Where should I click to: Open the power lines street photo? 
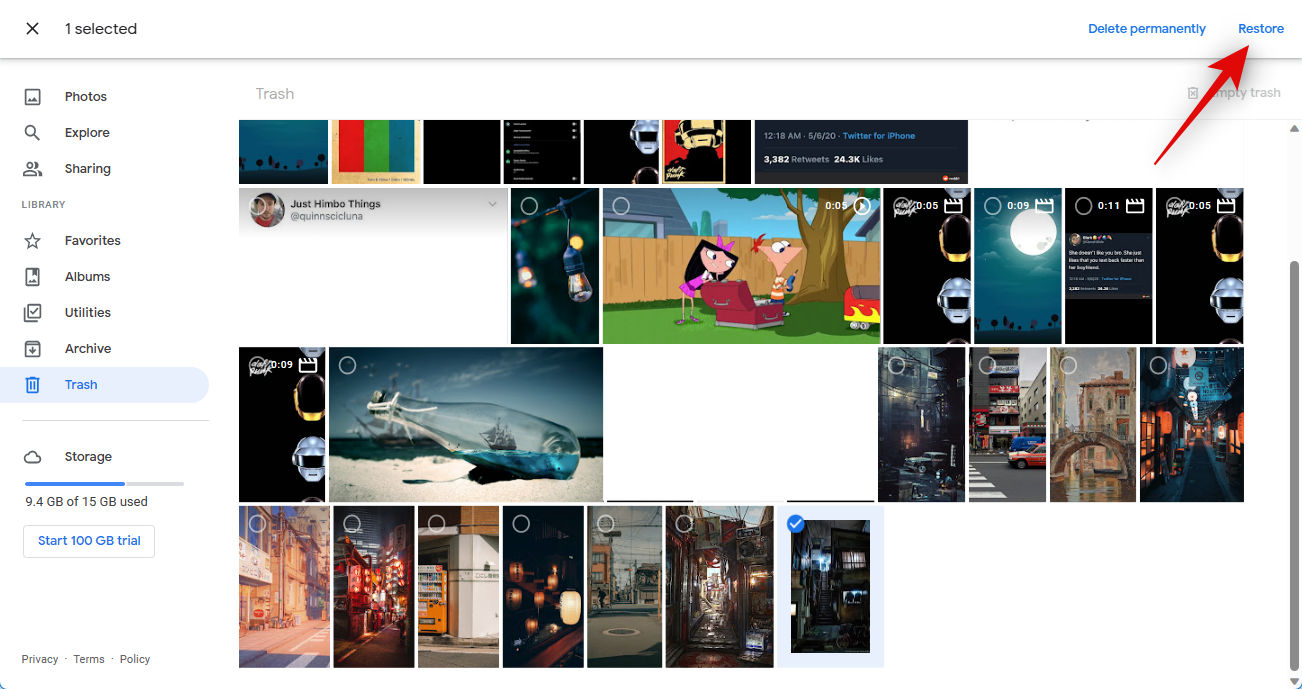625,587
